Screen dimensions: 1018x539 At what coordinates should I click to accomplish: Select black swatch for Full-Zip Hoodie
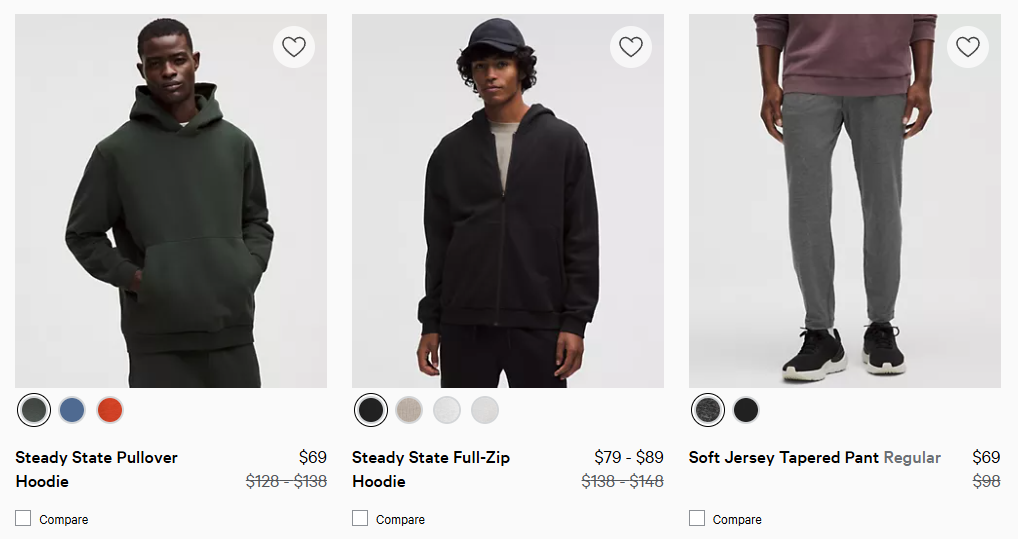[x=371, y=410]
